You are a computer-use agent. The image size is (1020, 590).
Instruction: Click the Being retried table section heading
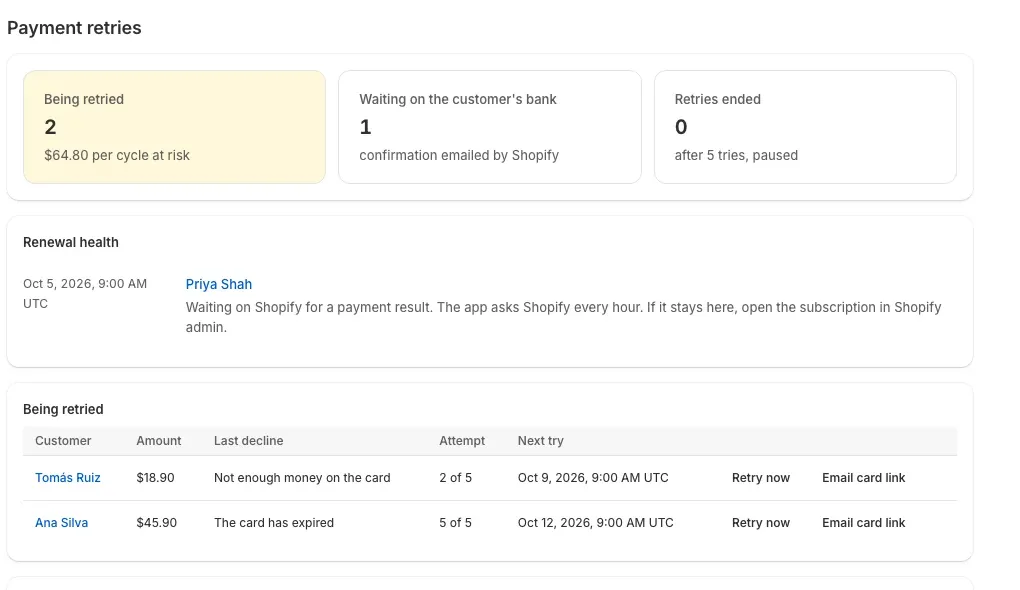click(63, 409)
